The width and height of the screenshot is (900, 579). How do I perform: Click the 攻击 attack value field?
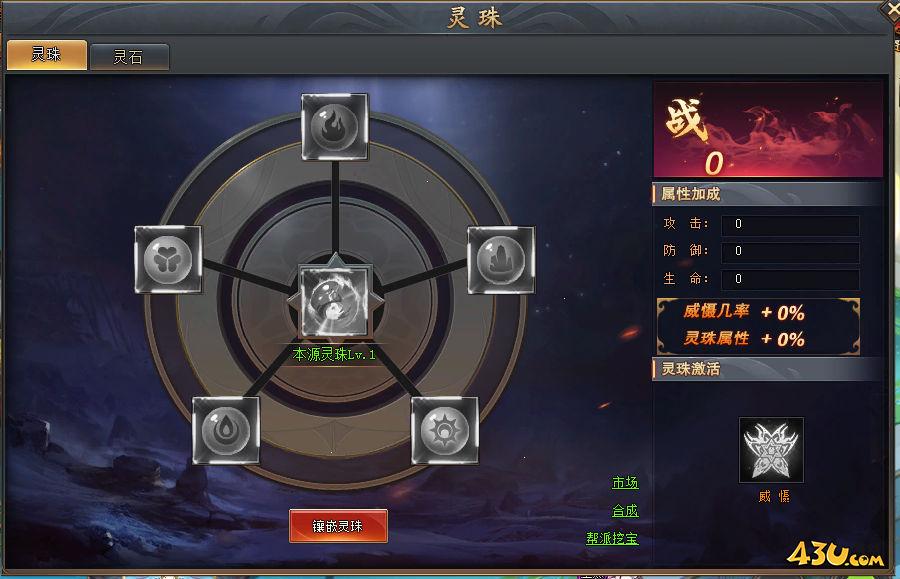[x=790, y=224]
